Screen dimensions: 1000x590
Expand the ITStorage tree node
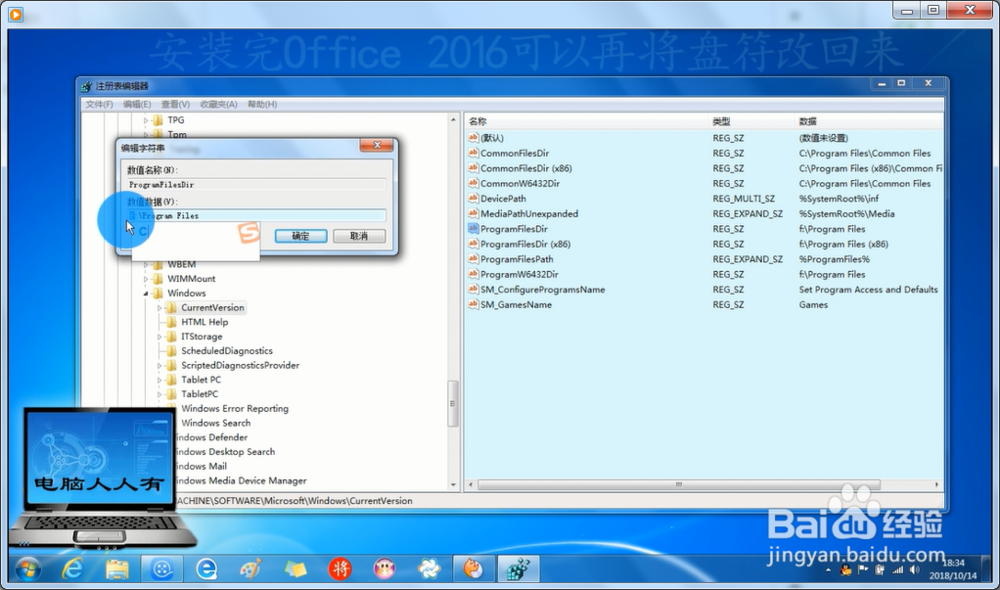pyautogui.click(x=159, y=336)
